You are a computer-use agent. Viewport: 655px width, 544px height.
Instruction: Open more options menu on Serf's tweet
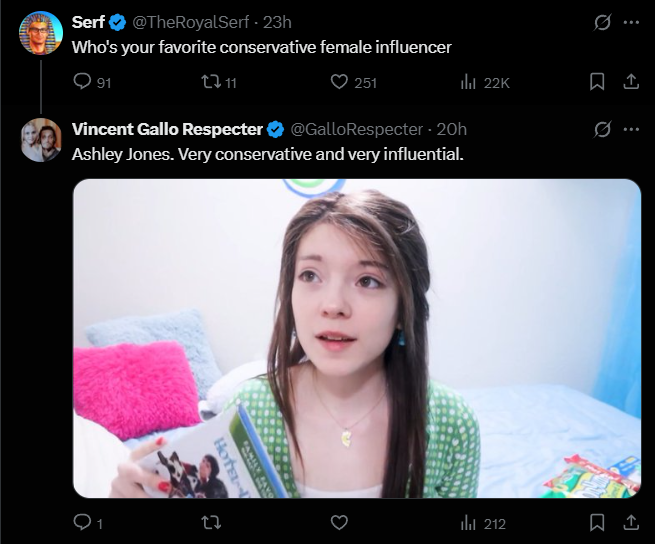coord(630,22)
